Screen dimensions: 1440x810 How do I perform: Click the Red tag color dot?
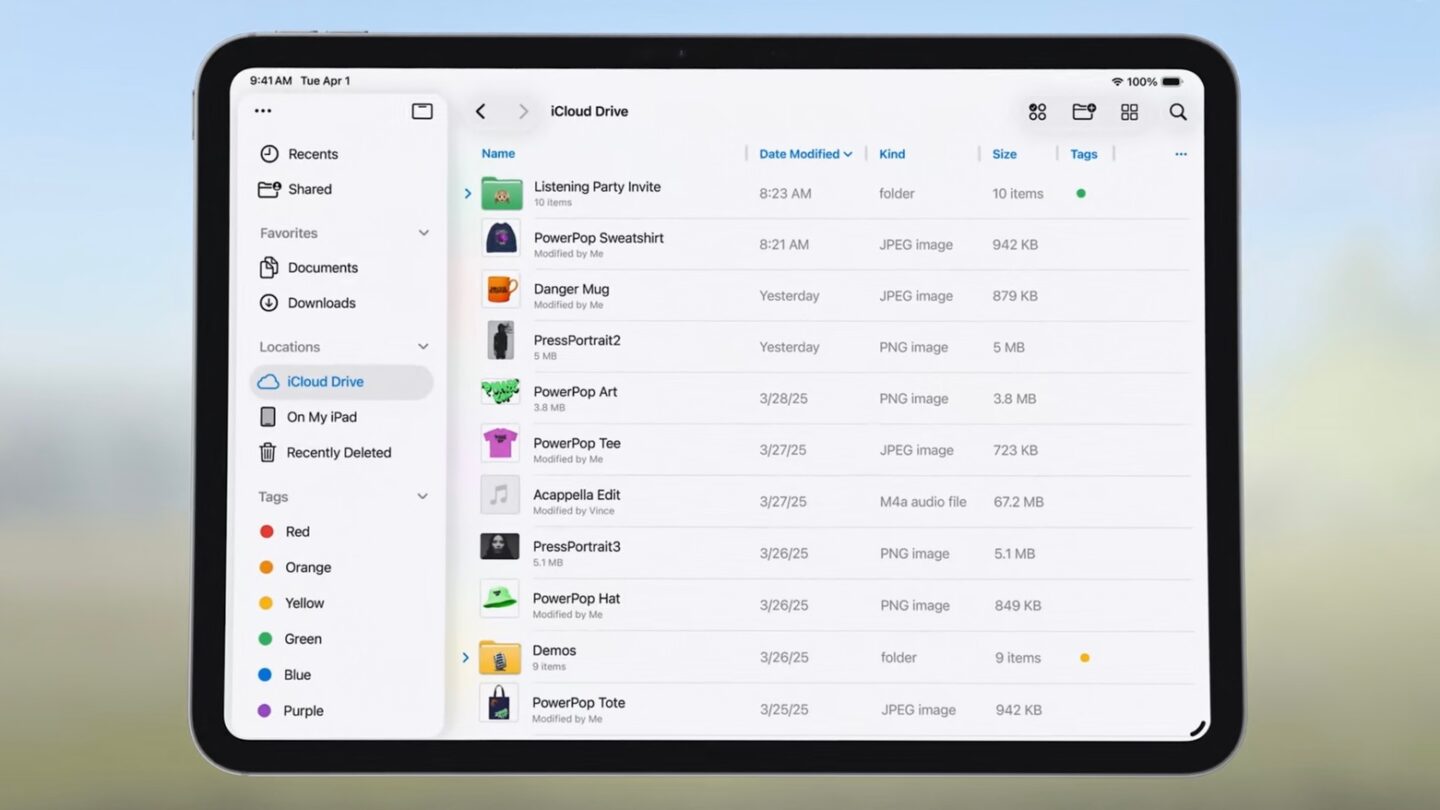(265, 531)
